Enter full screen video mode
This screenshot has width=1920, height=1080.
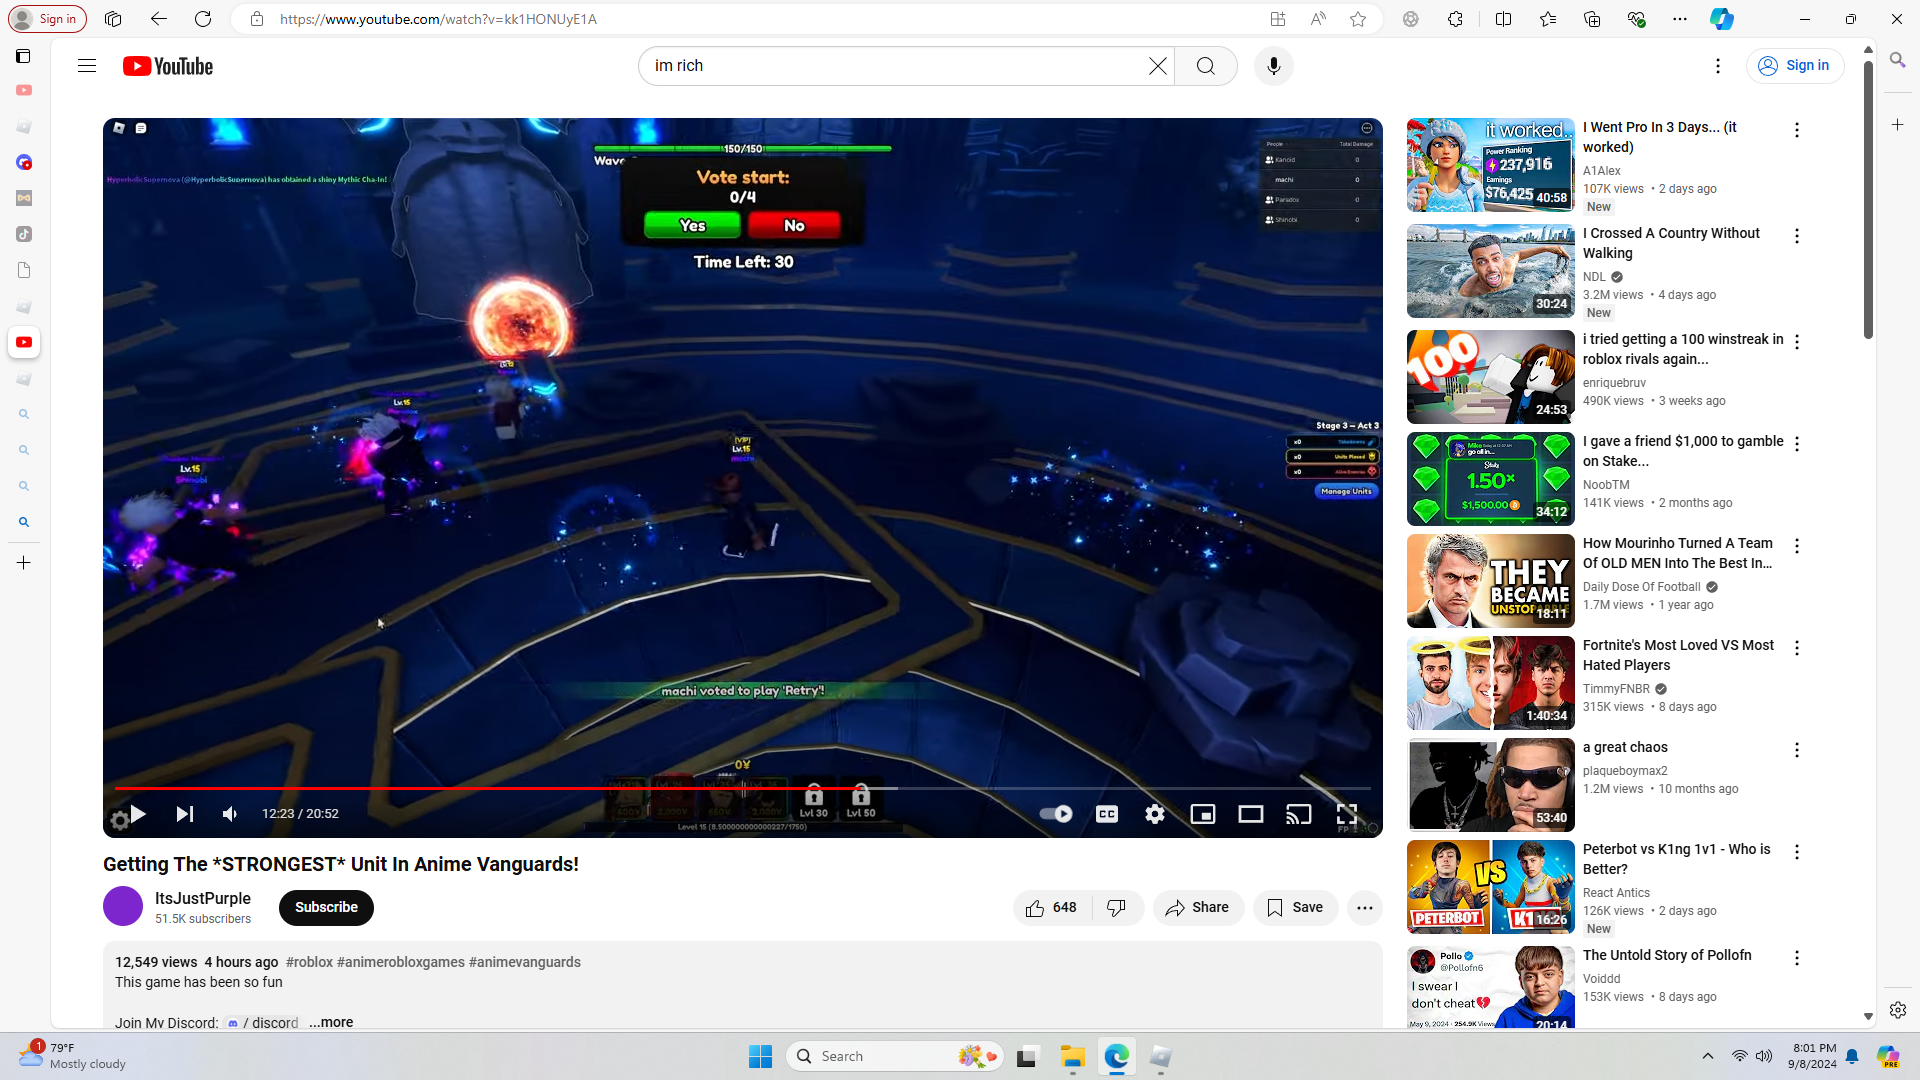click(x=1346, y=814)
